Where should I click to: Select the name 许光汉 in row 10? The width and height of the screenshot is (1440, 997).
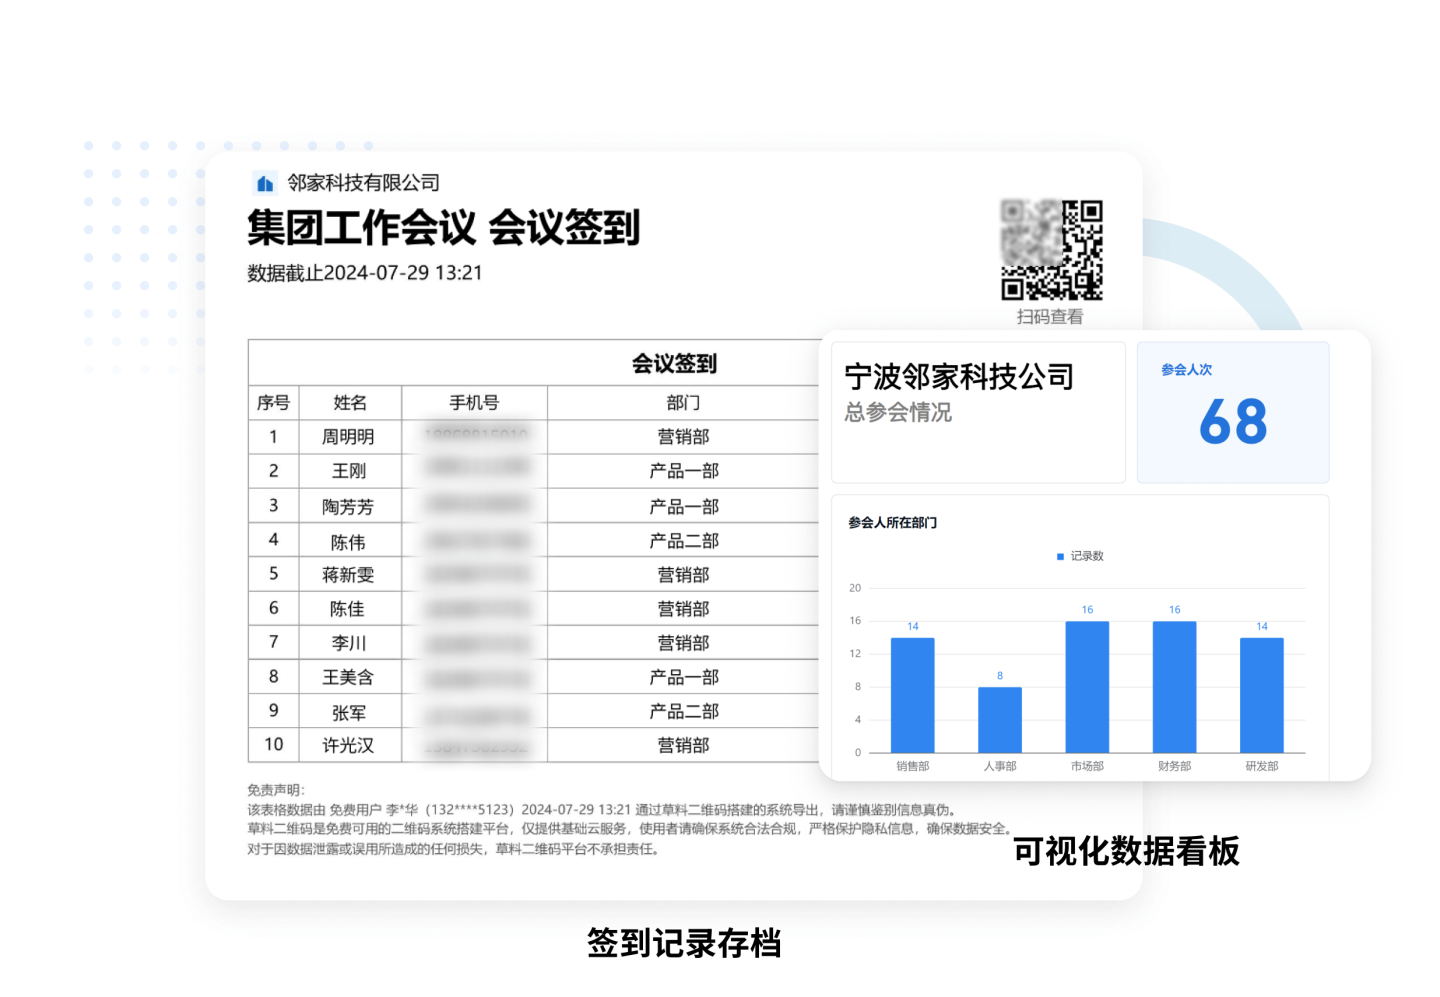tap(348, 745)
